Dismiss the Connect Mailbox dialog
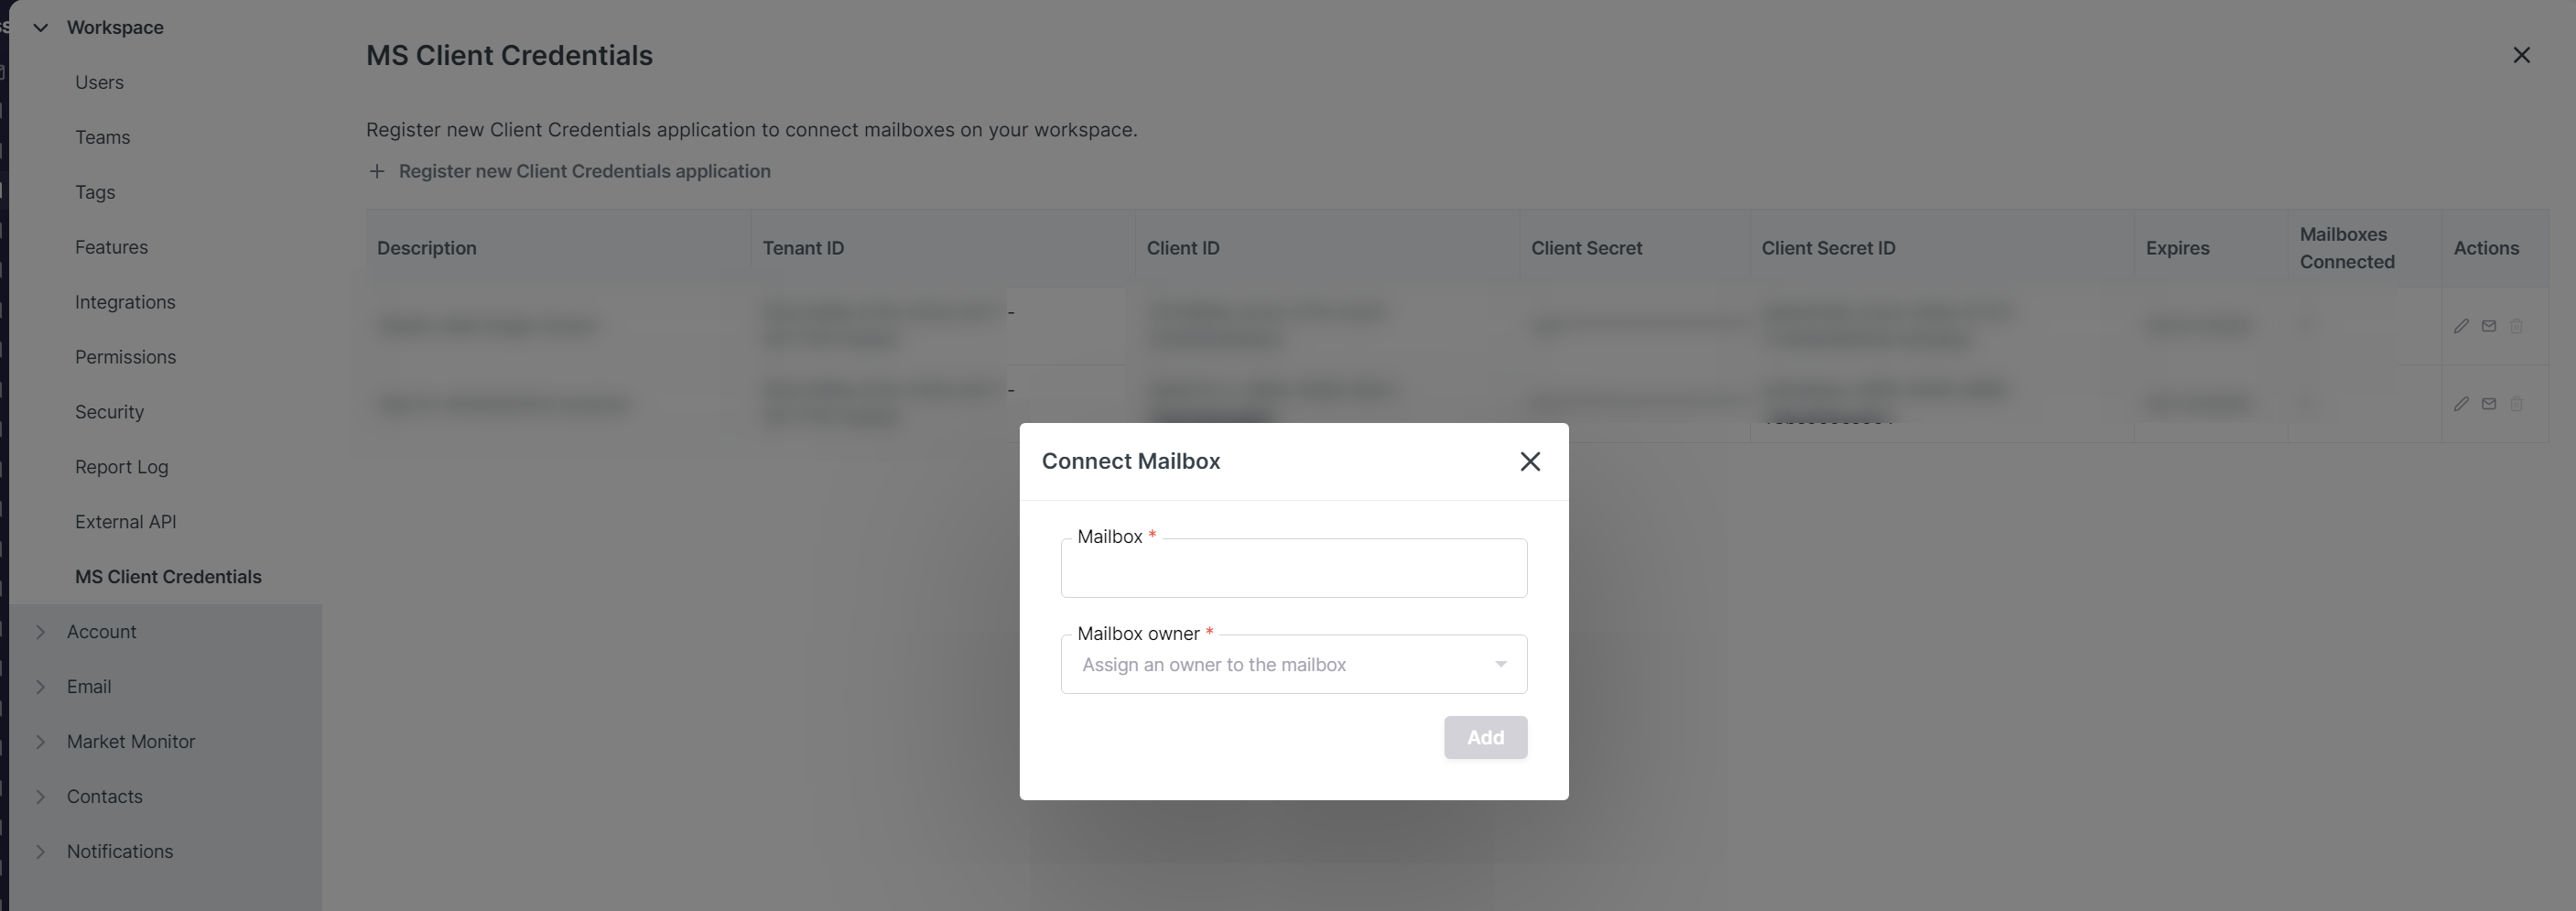2576x911 pixels. pyautogui.click(x=1531, y=461)
